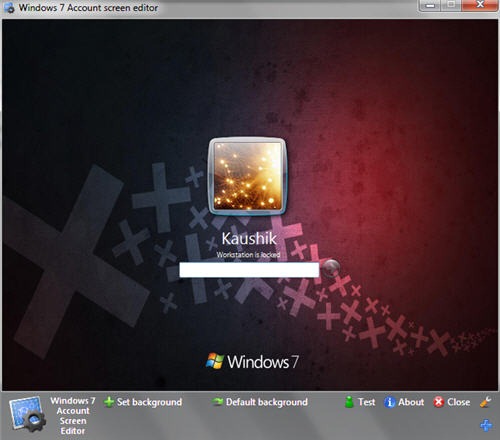Click the title bar app icon

click(9, 8)
